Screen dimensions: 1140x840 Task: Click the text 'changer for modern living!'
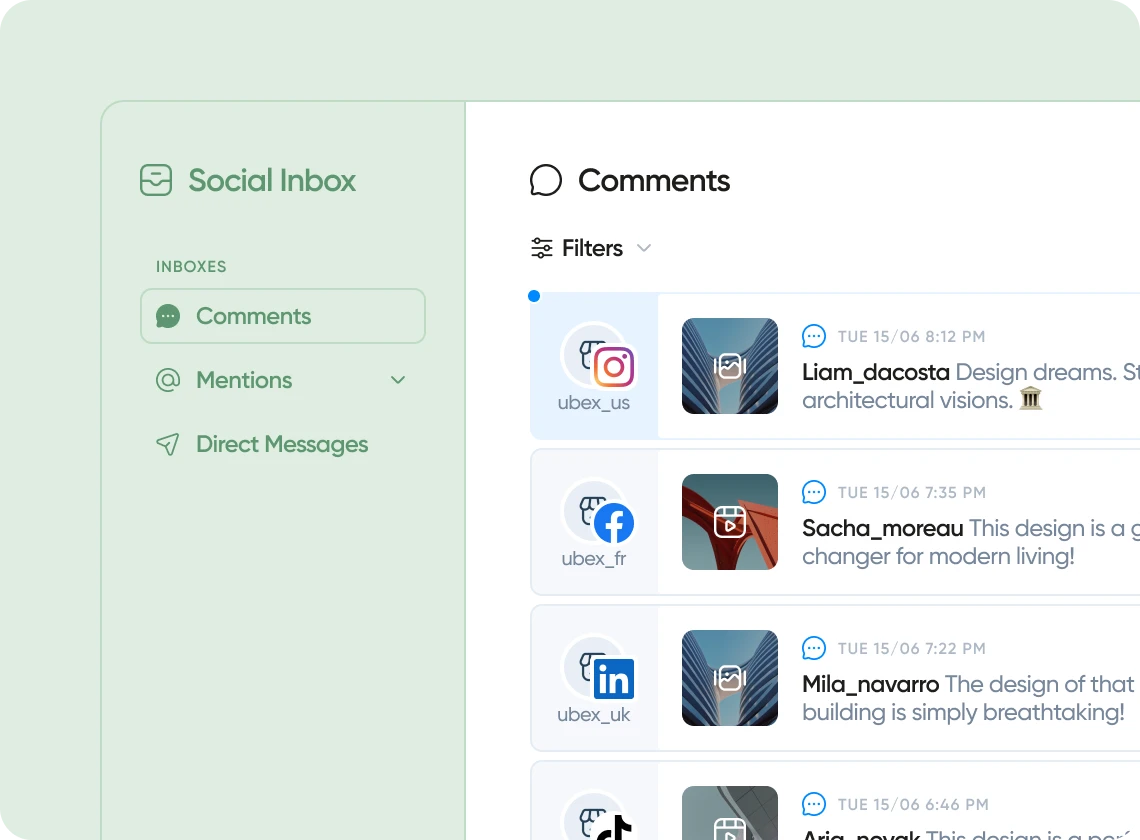click(938, 556)
